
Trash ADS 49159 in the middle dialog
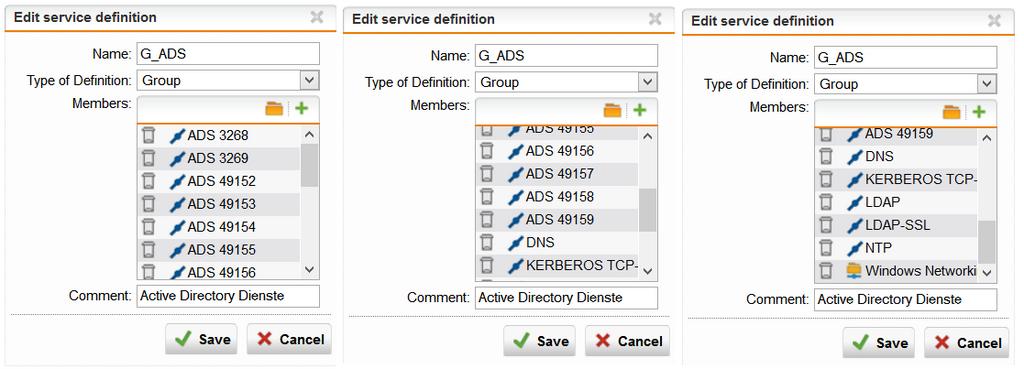tap(487, 219)
